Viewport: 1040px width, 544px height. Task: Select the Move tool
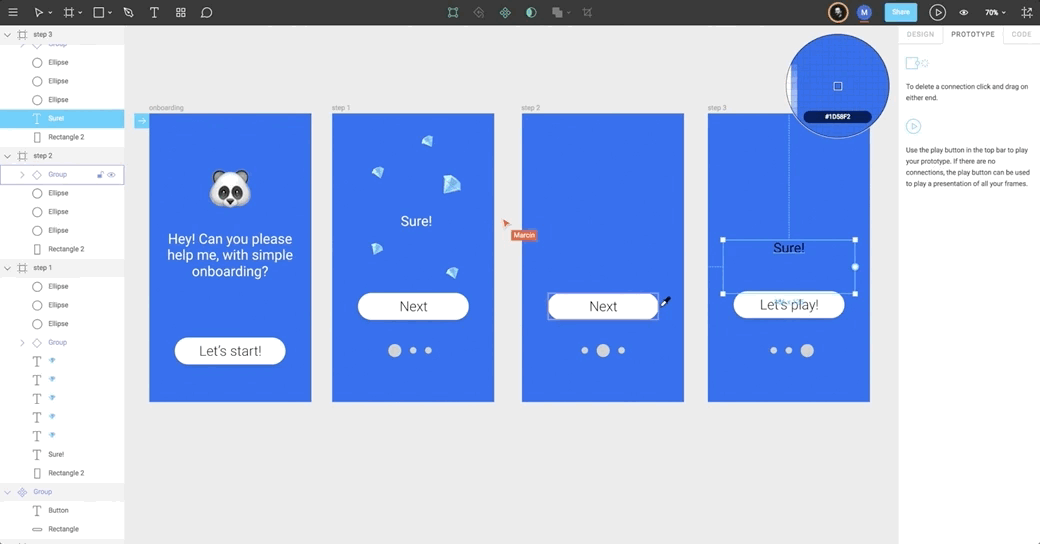point(38,13)
